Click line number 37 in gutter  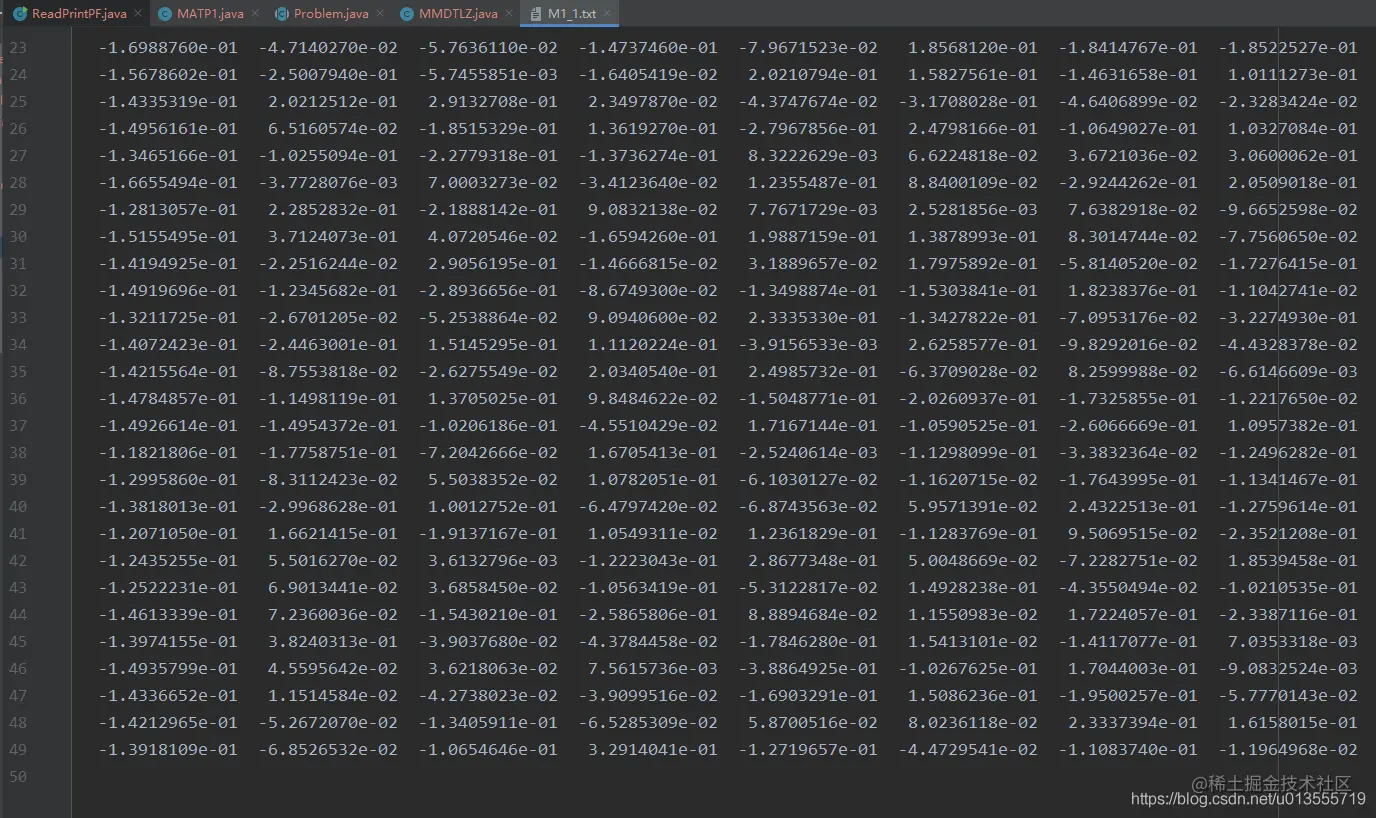click(18, 426)
